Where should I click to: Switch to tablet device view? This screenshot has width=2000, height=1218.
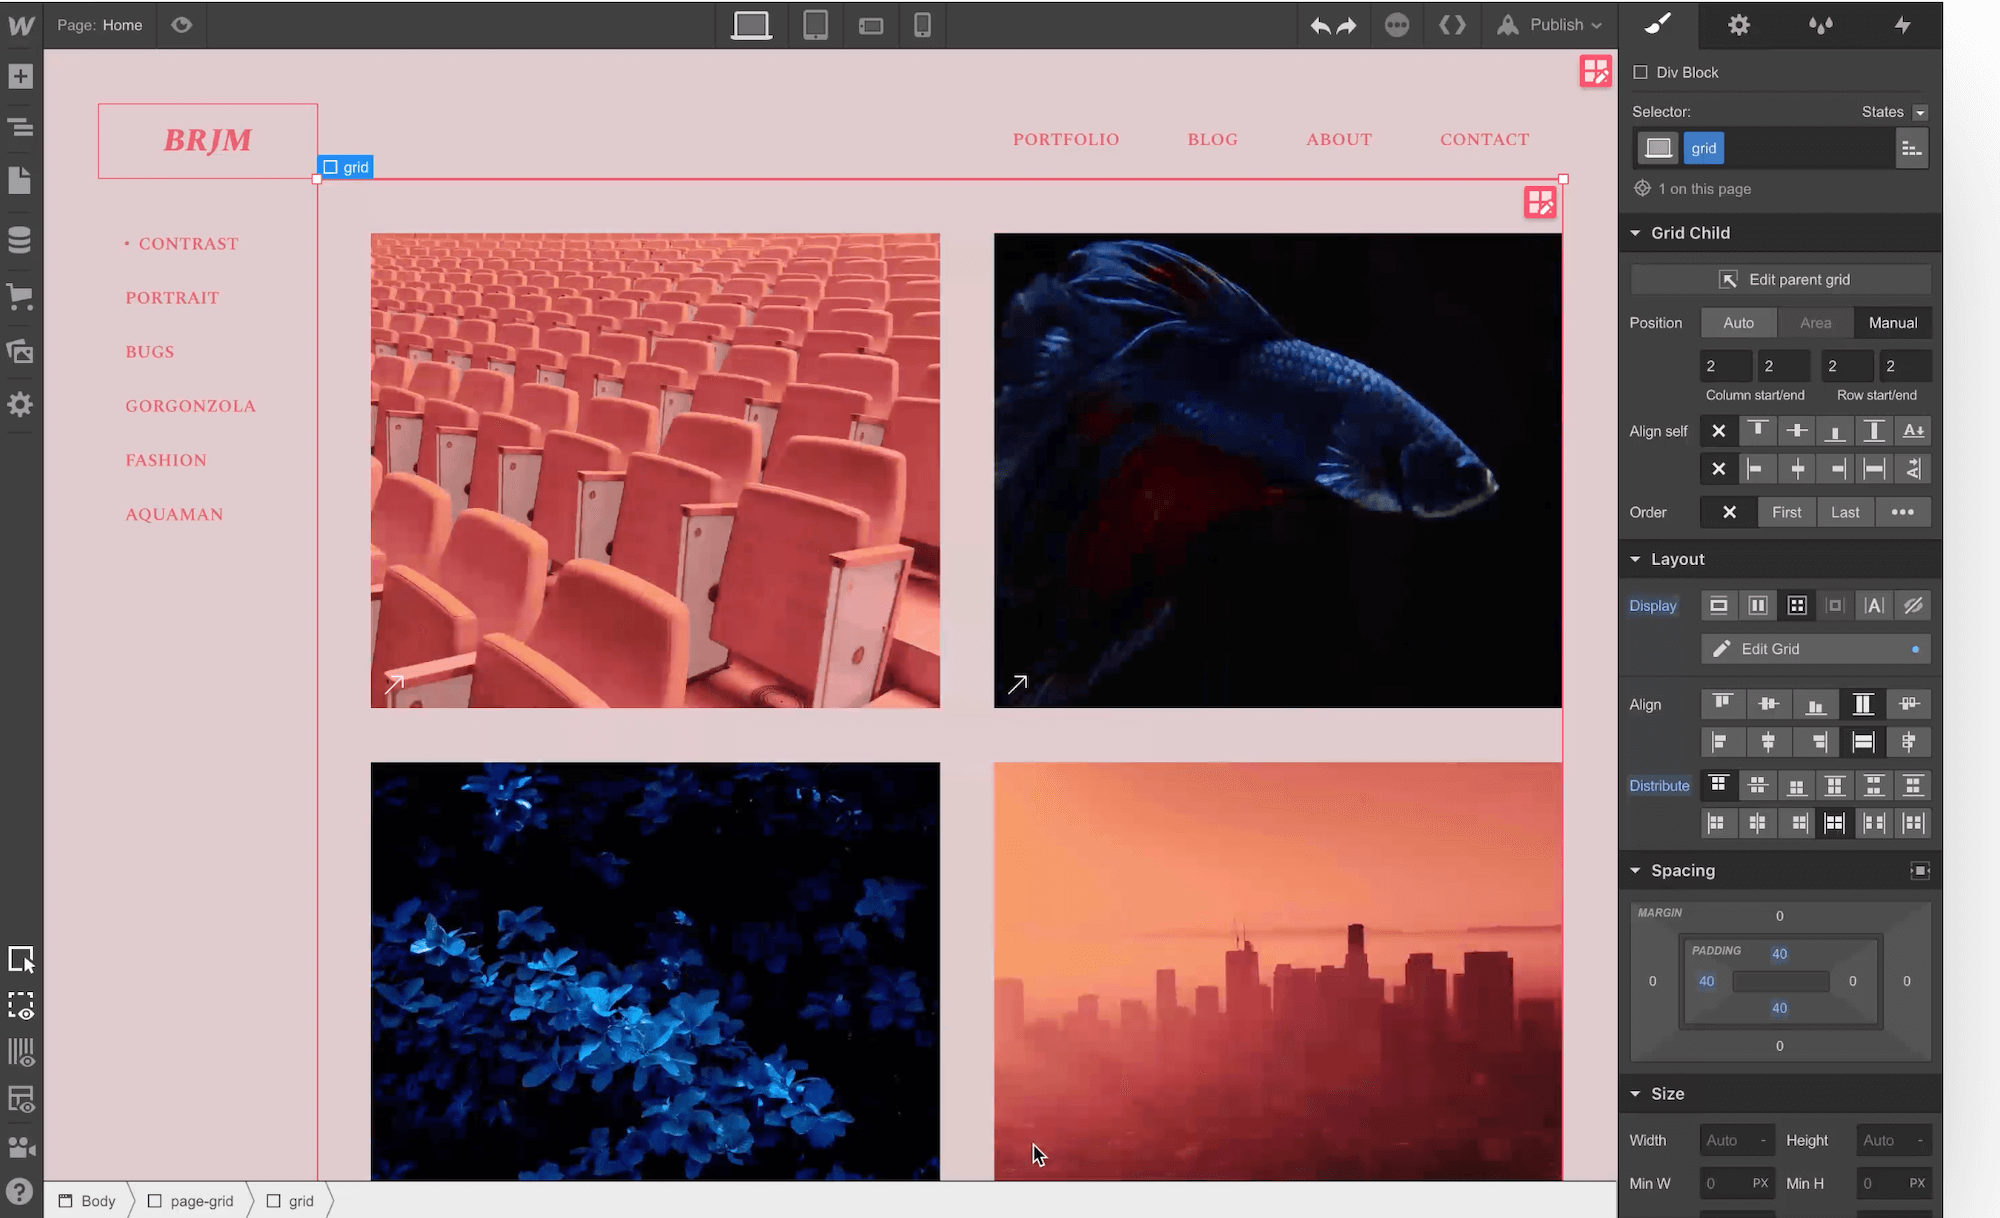click(815, 25)
